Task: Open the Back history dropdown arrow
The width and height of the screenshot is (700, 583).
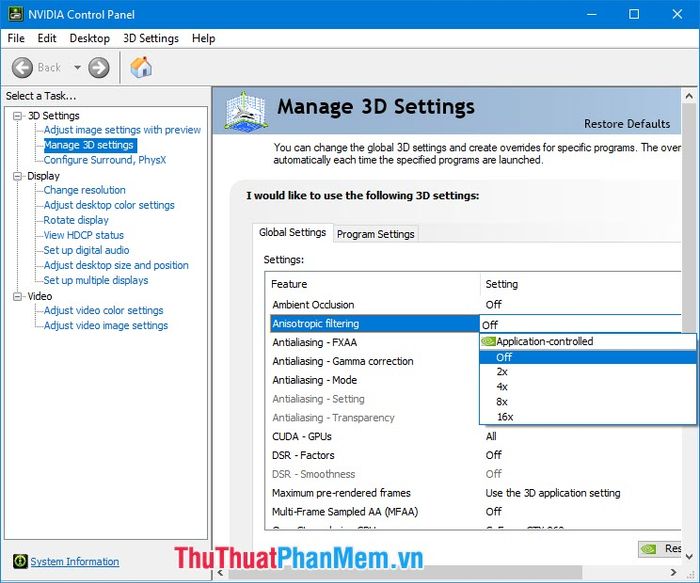Action: tap(77, 68)
